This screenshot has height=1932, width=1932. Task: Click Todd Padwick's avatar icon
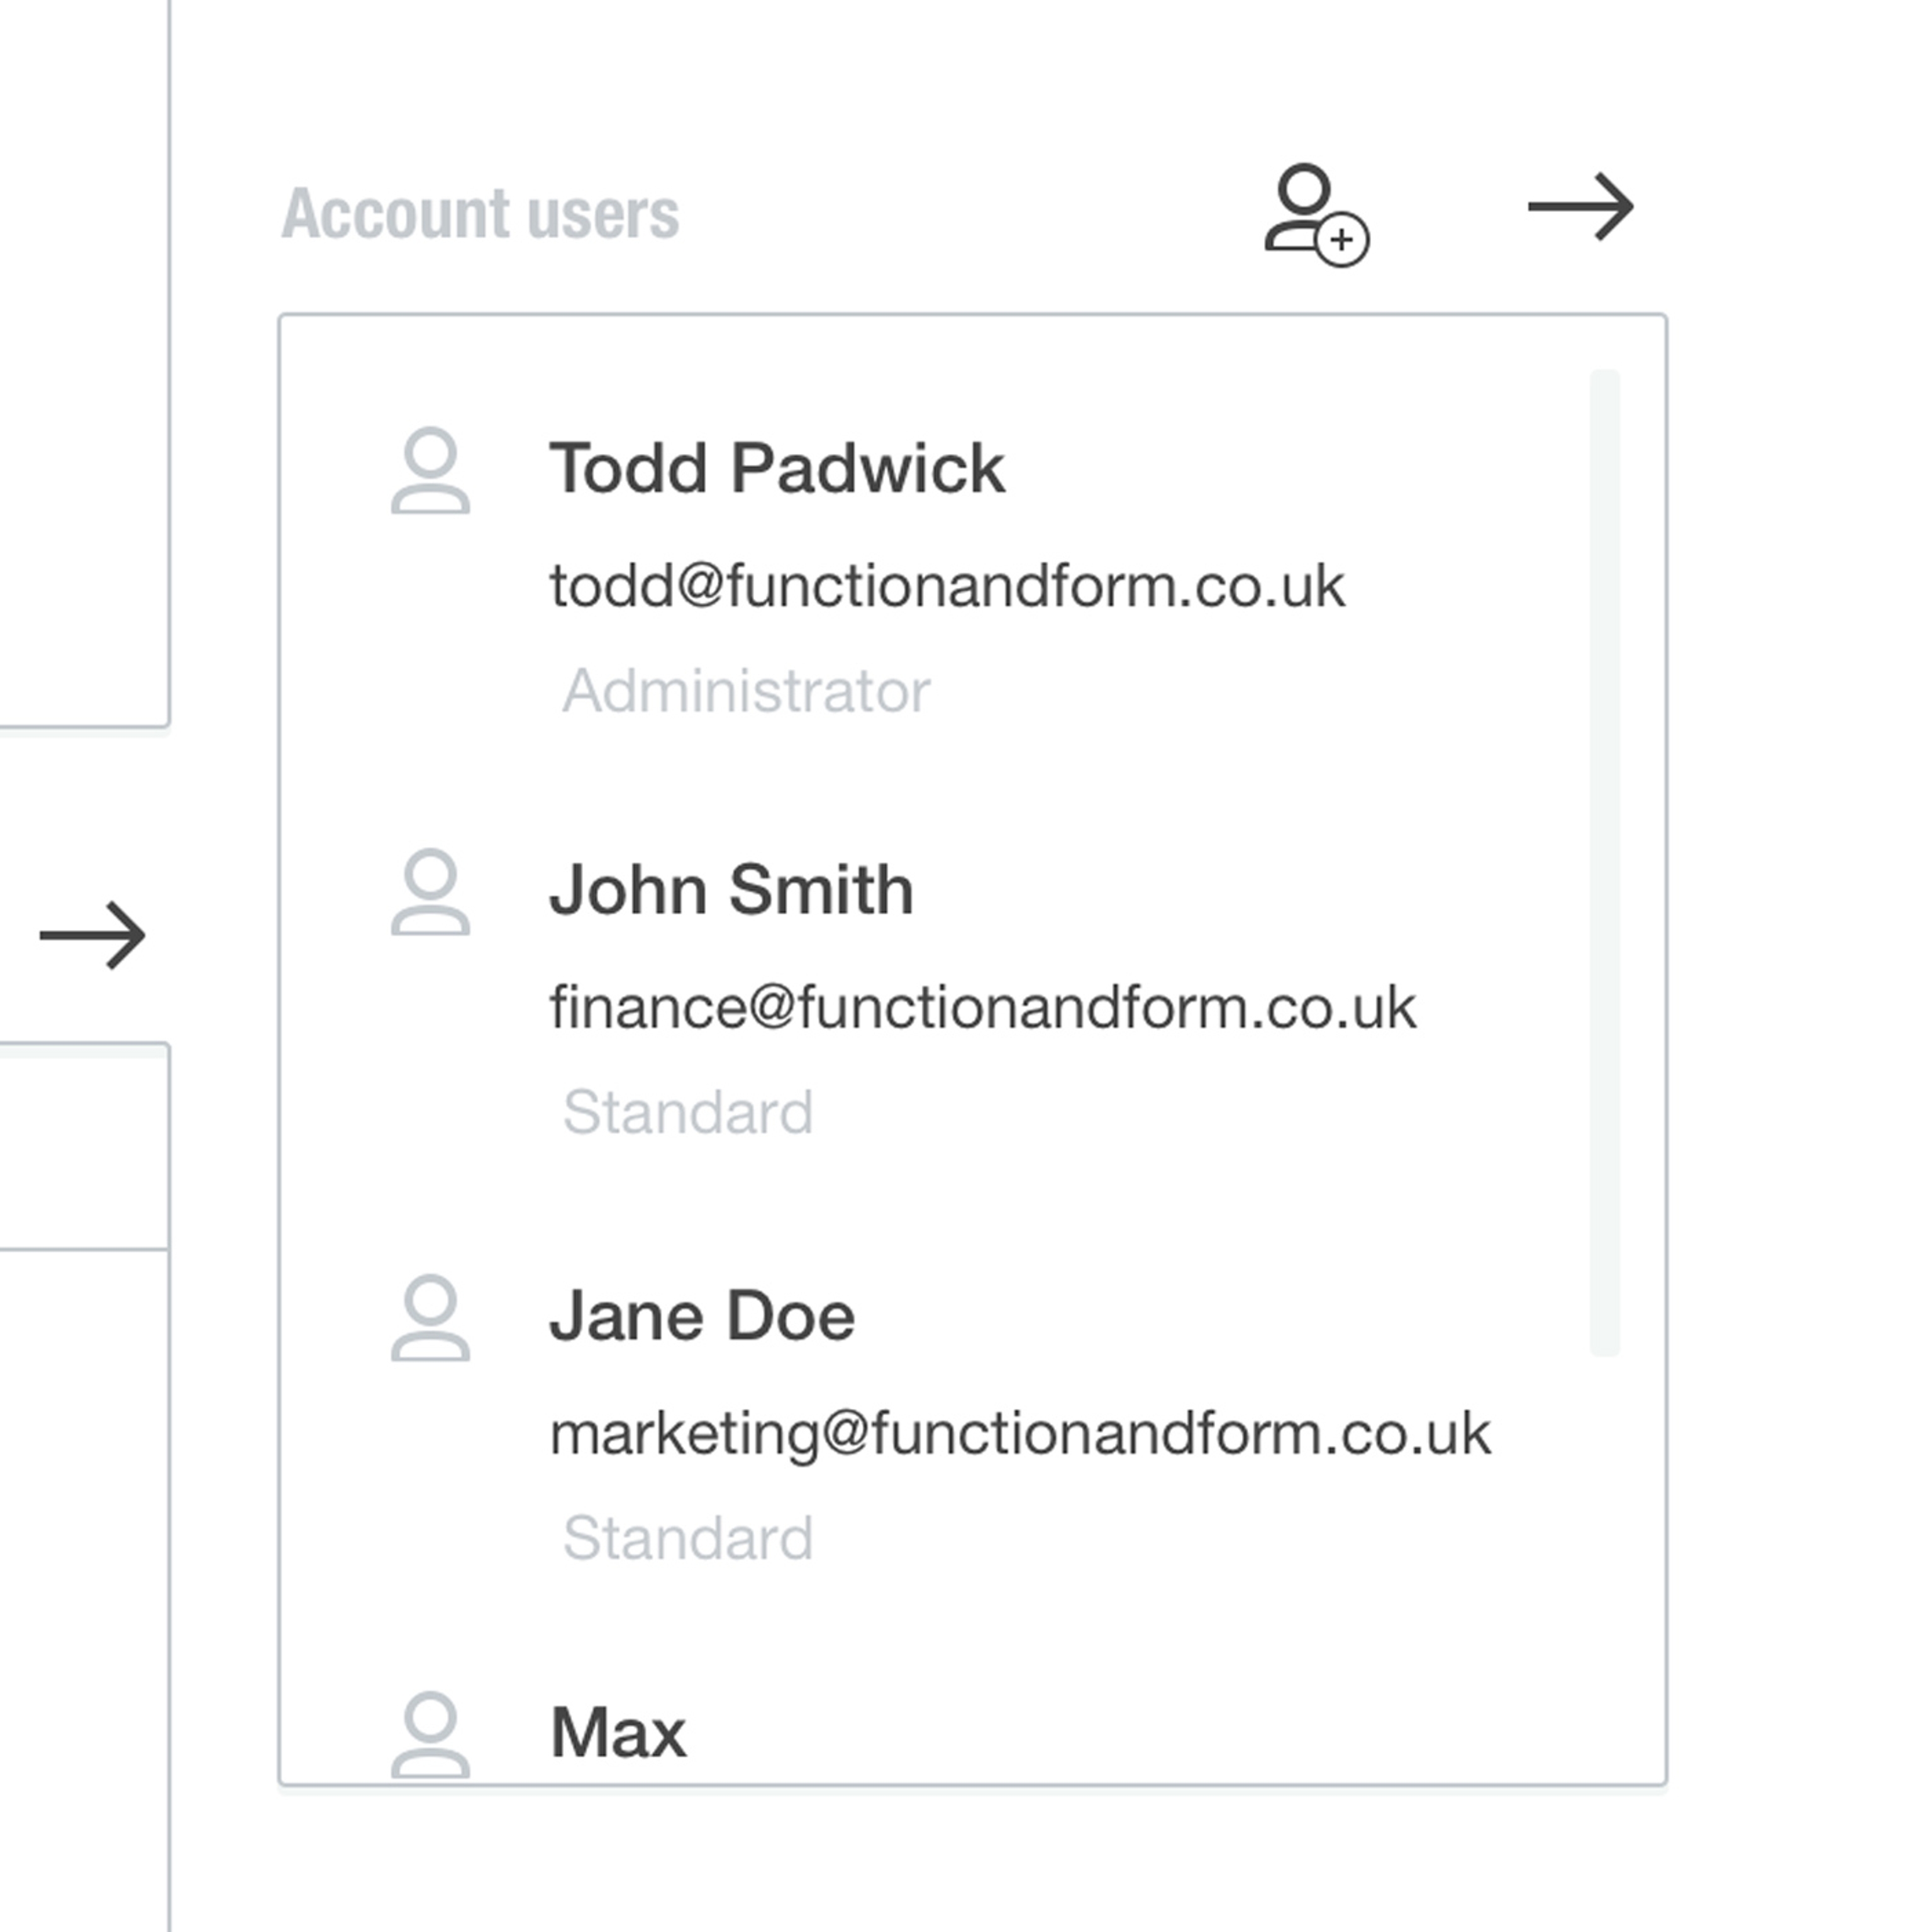430,471
